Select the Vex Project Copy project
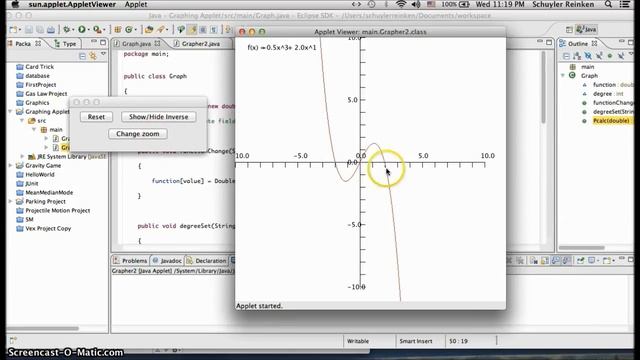Viewport: 640px width, 360px height. [x=43, y=228]
